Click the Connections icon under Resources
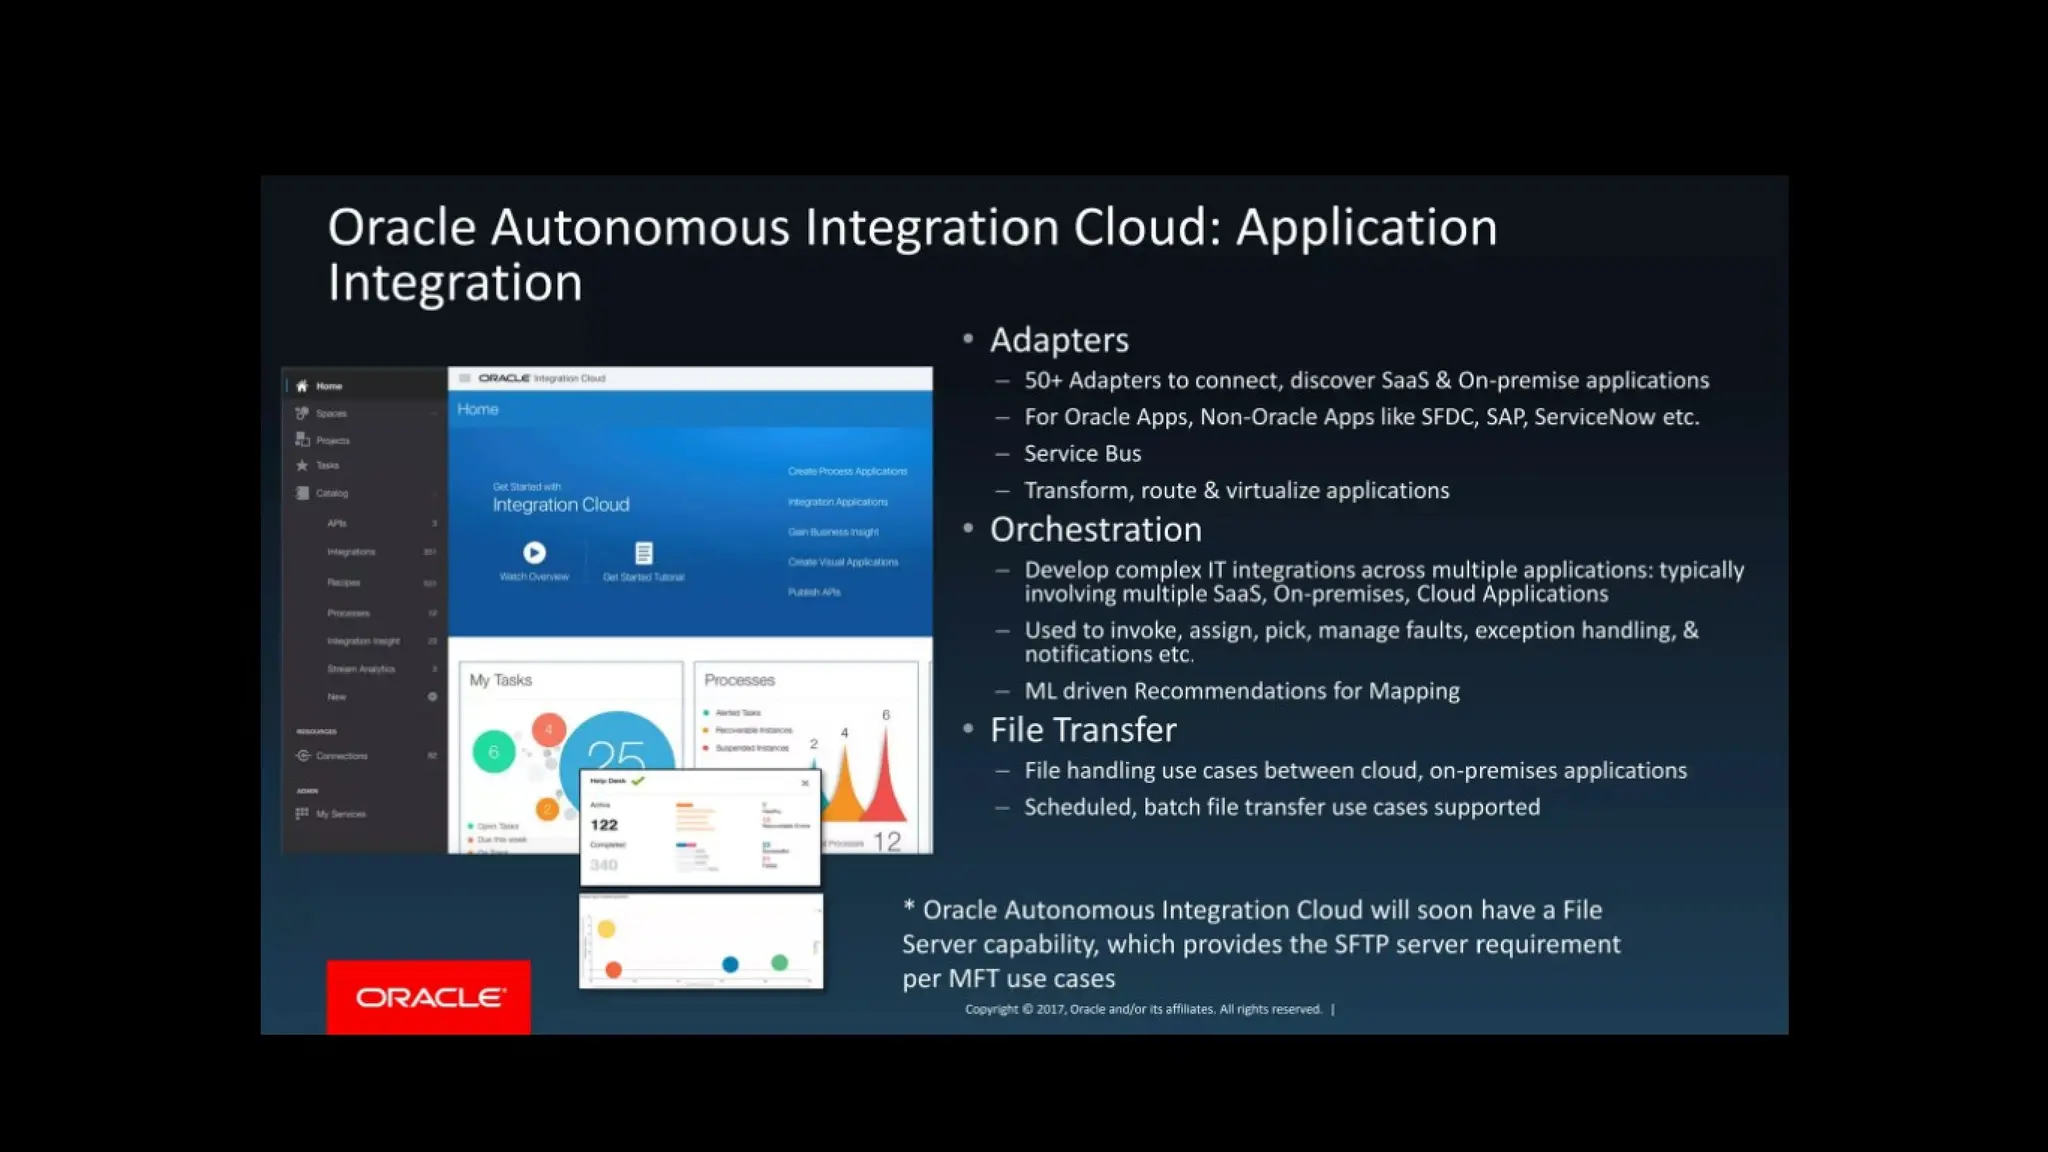Screen dimensions: 2048x1152 (x=303, y=756)
